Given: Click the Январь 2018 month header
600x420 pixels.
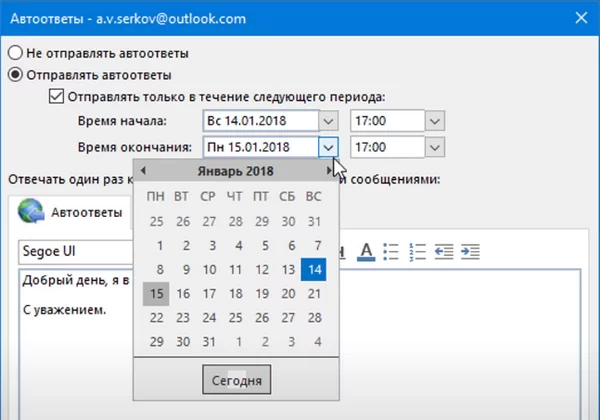Looking at the screenshot, I should coord(237,171).
